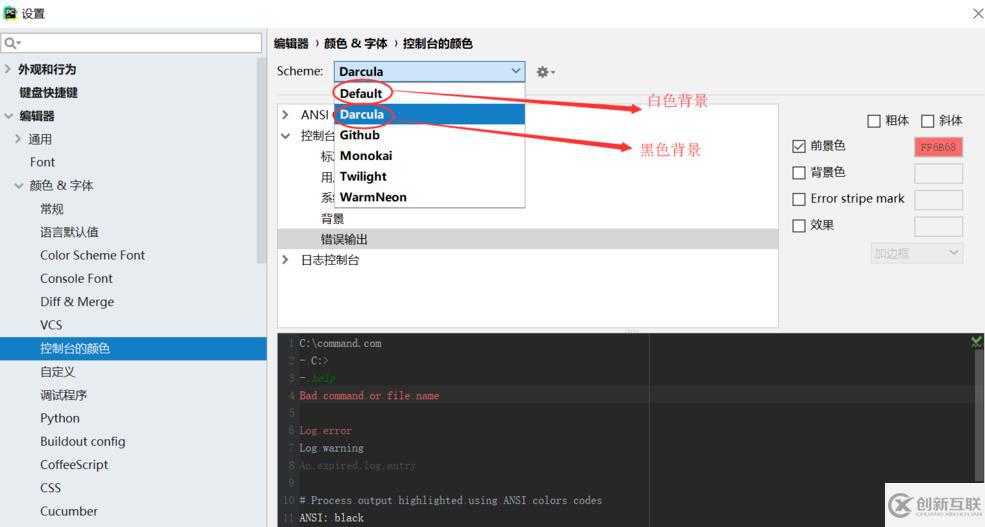Open the Console Font page
The image size is (985, 527).
pyautogui.click(x=76, y=278)
